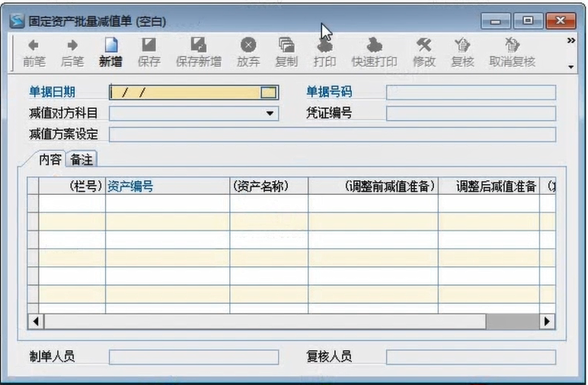Screen dimensions: 588x385
Task: Click the 制单人员 field
Action: [194, 357]
